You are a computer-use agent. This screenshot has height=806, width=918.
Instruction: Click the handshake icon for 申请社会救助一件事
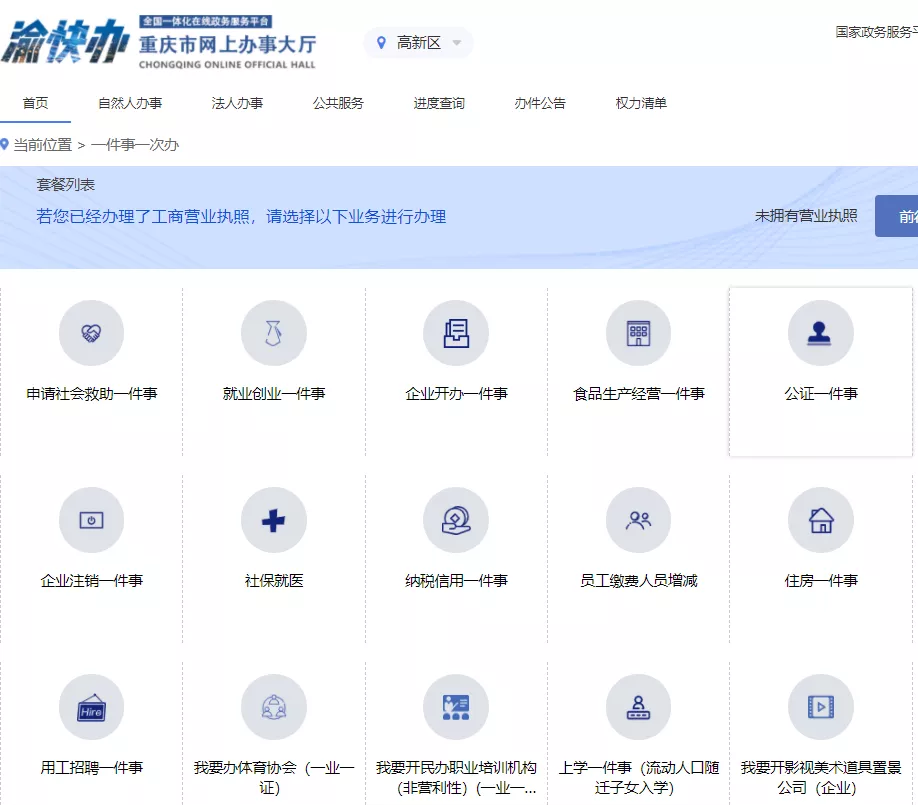pos(91,334)
